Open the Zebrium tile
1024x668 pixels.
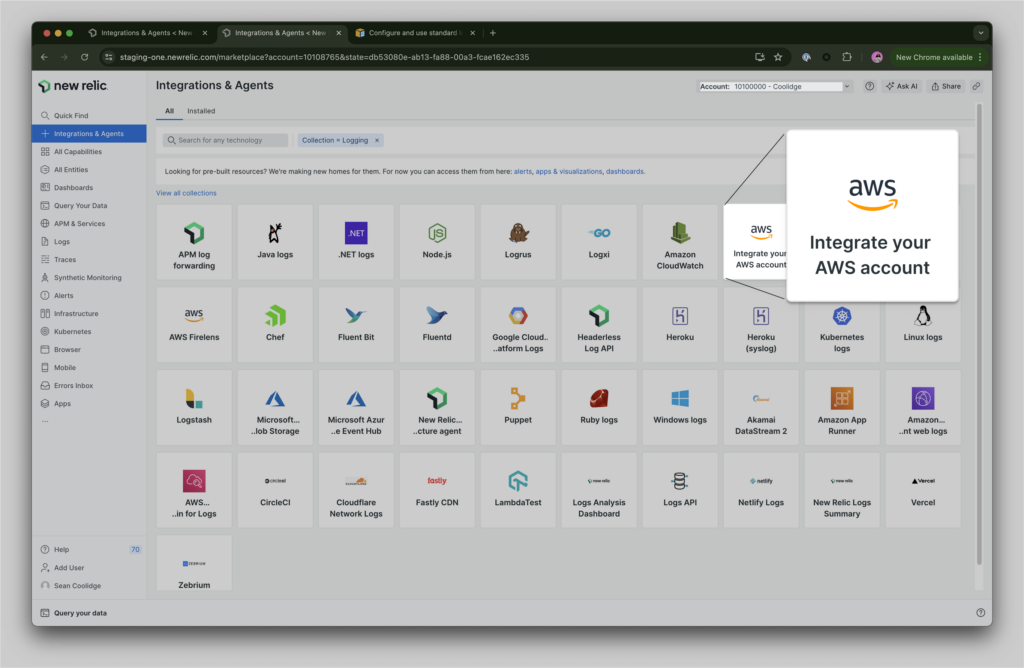194,563
